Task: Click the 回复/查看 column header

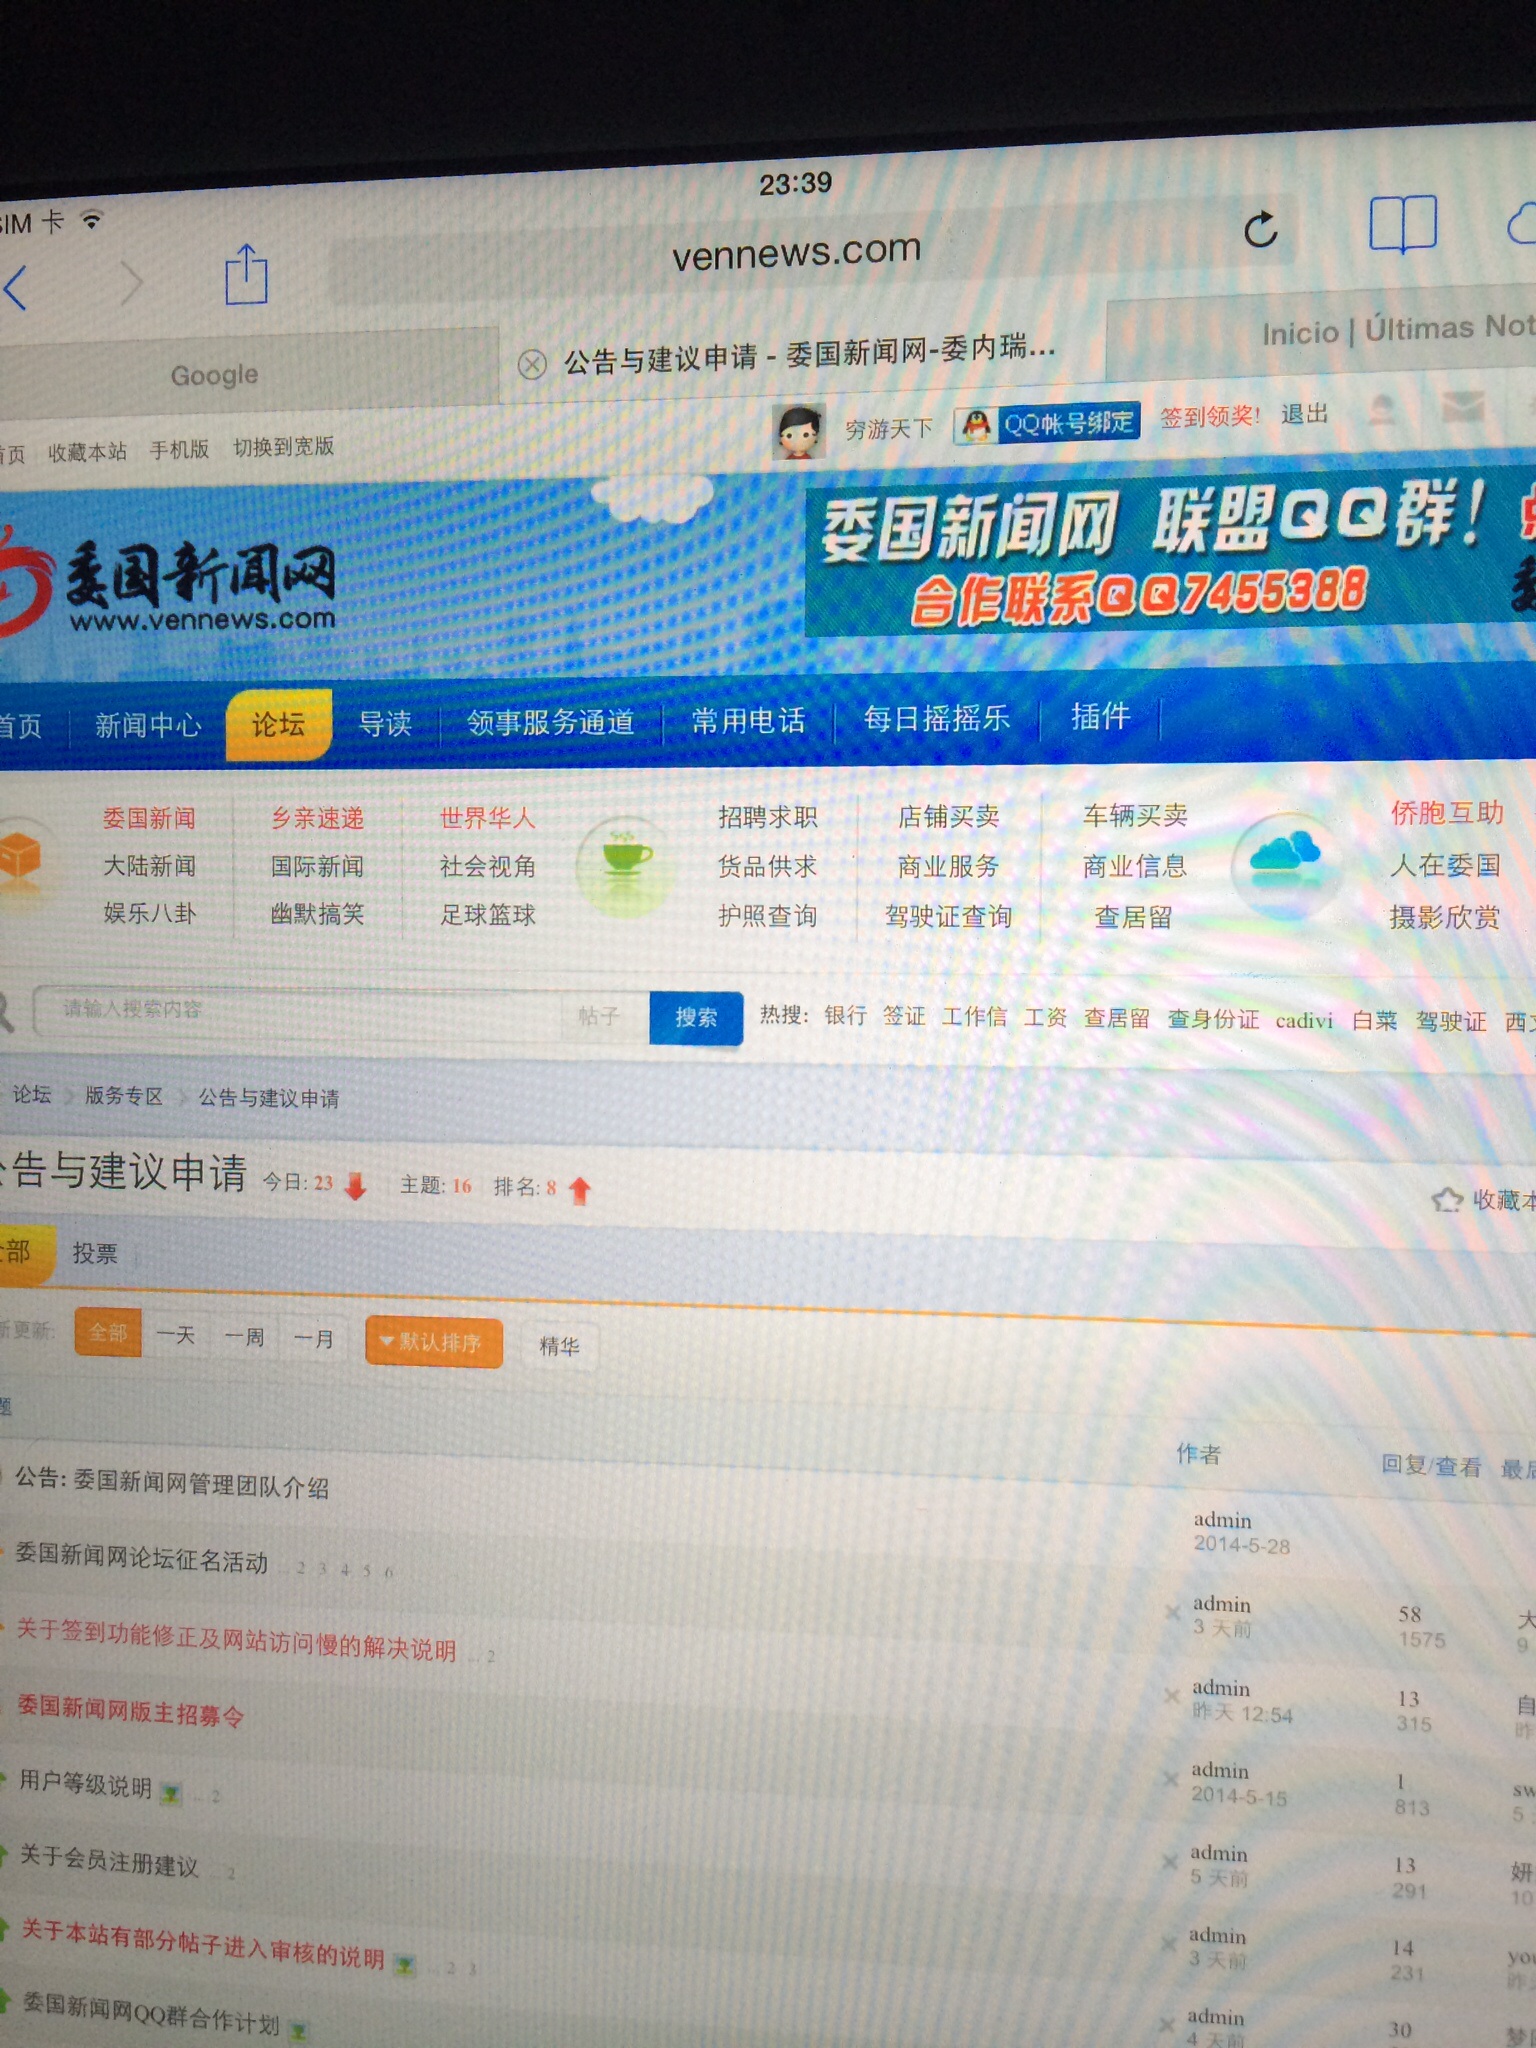Action: (x=1430, y=1466)
